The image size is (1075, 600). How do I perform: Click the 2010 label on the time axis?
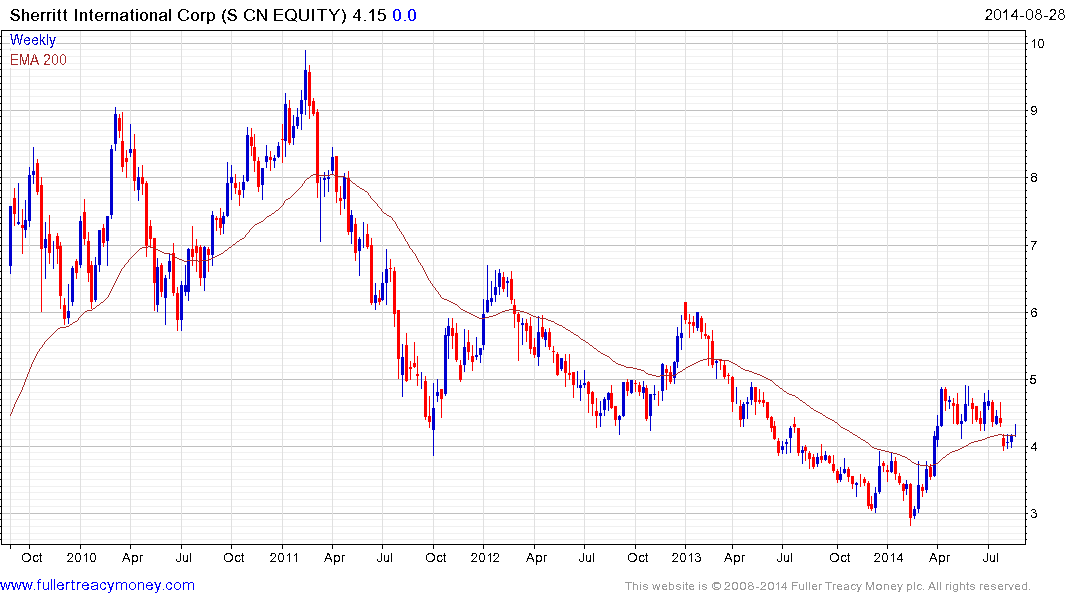tap(81, 557)
